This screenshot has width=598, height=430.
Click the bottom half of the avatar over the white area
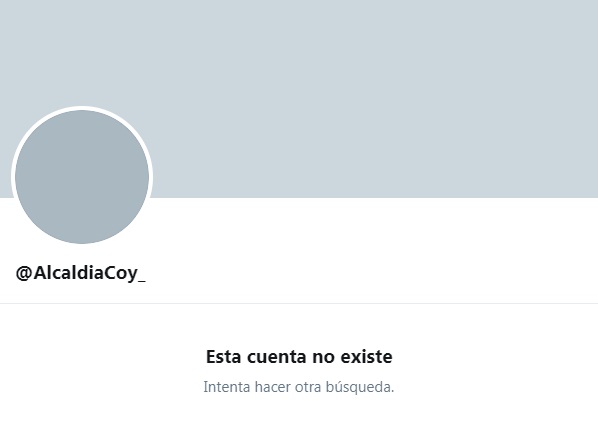point(82,221)
